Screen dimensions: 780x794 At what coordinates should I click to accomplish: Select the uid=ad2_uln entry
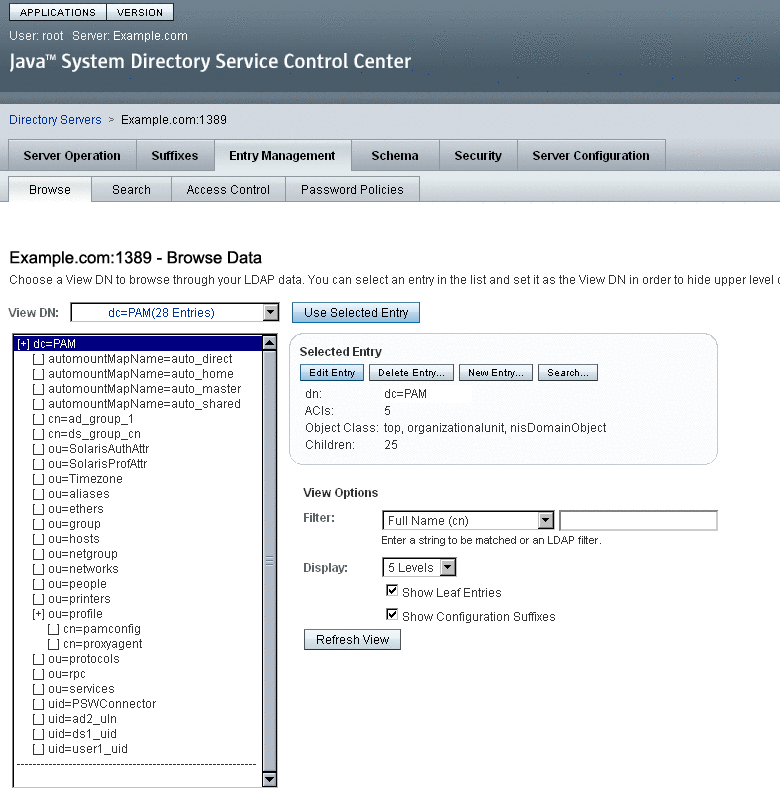(82, 719)
